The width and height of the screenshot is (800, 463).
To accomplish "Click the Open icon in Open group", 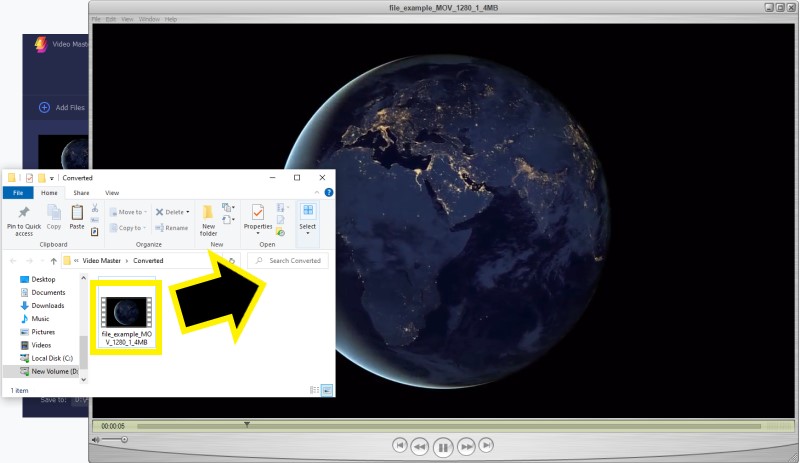I will [x=282, y=207].
